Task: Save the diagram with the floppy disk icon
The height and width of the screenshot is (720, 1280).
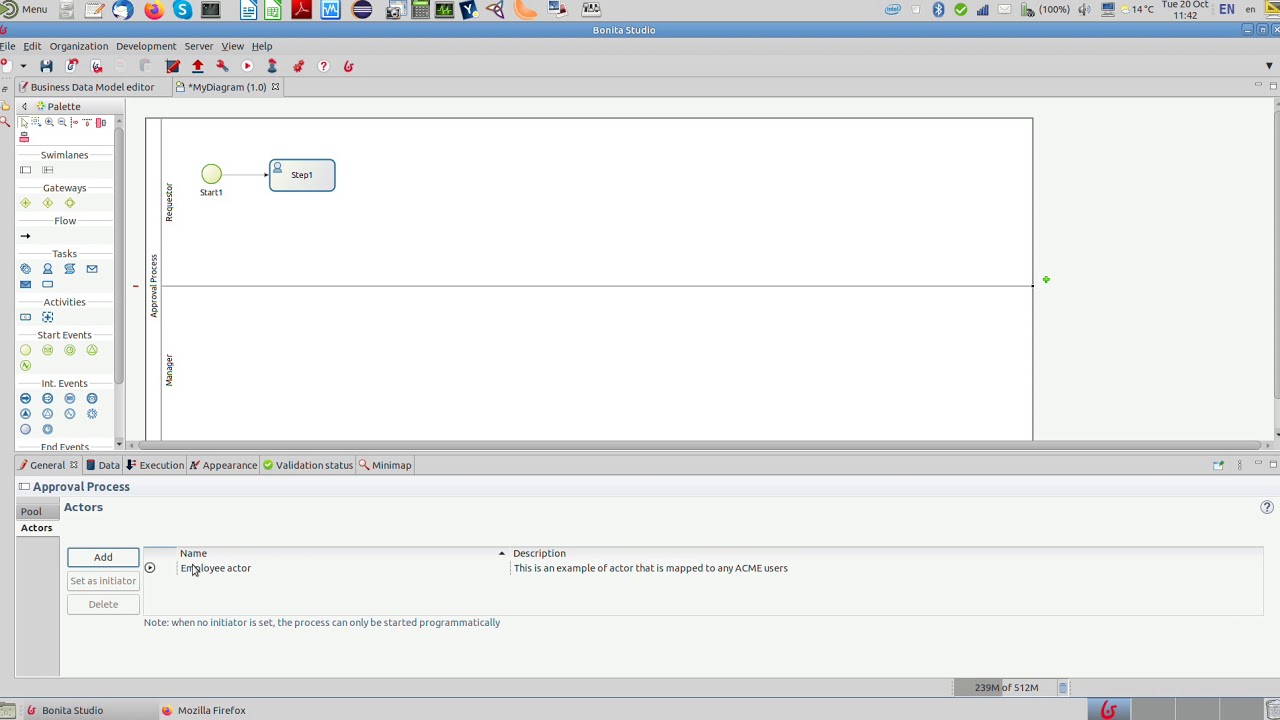Action: [x=46, y=66]
